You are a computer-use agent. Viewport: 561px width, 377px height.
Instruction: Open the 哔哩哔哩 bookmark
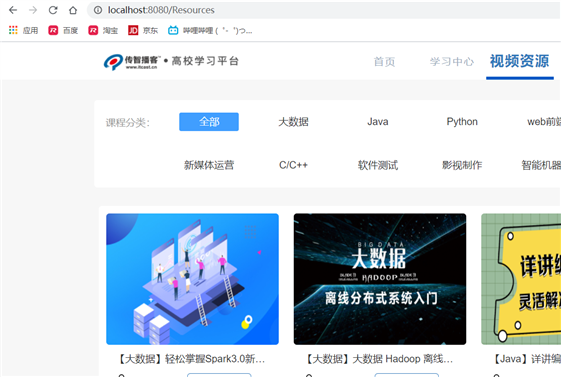point(210,30)
